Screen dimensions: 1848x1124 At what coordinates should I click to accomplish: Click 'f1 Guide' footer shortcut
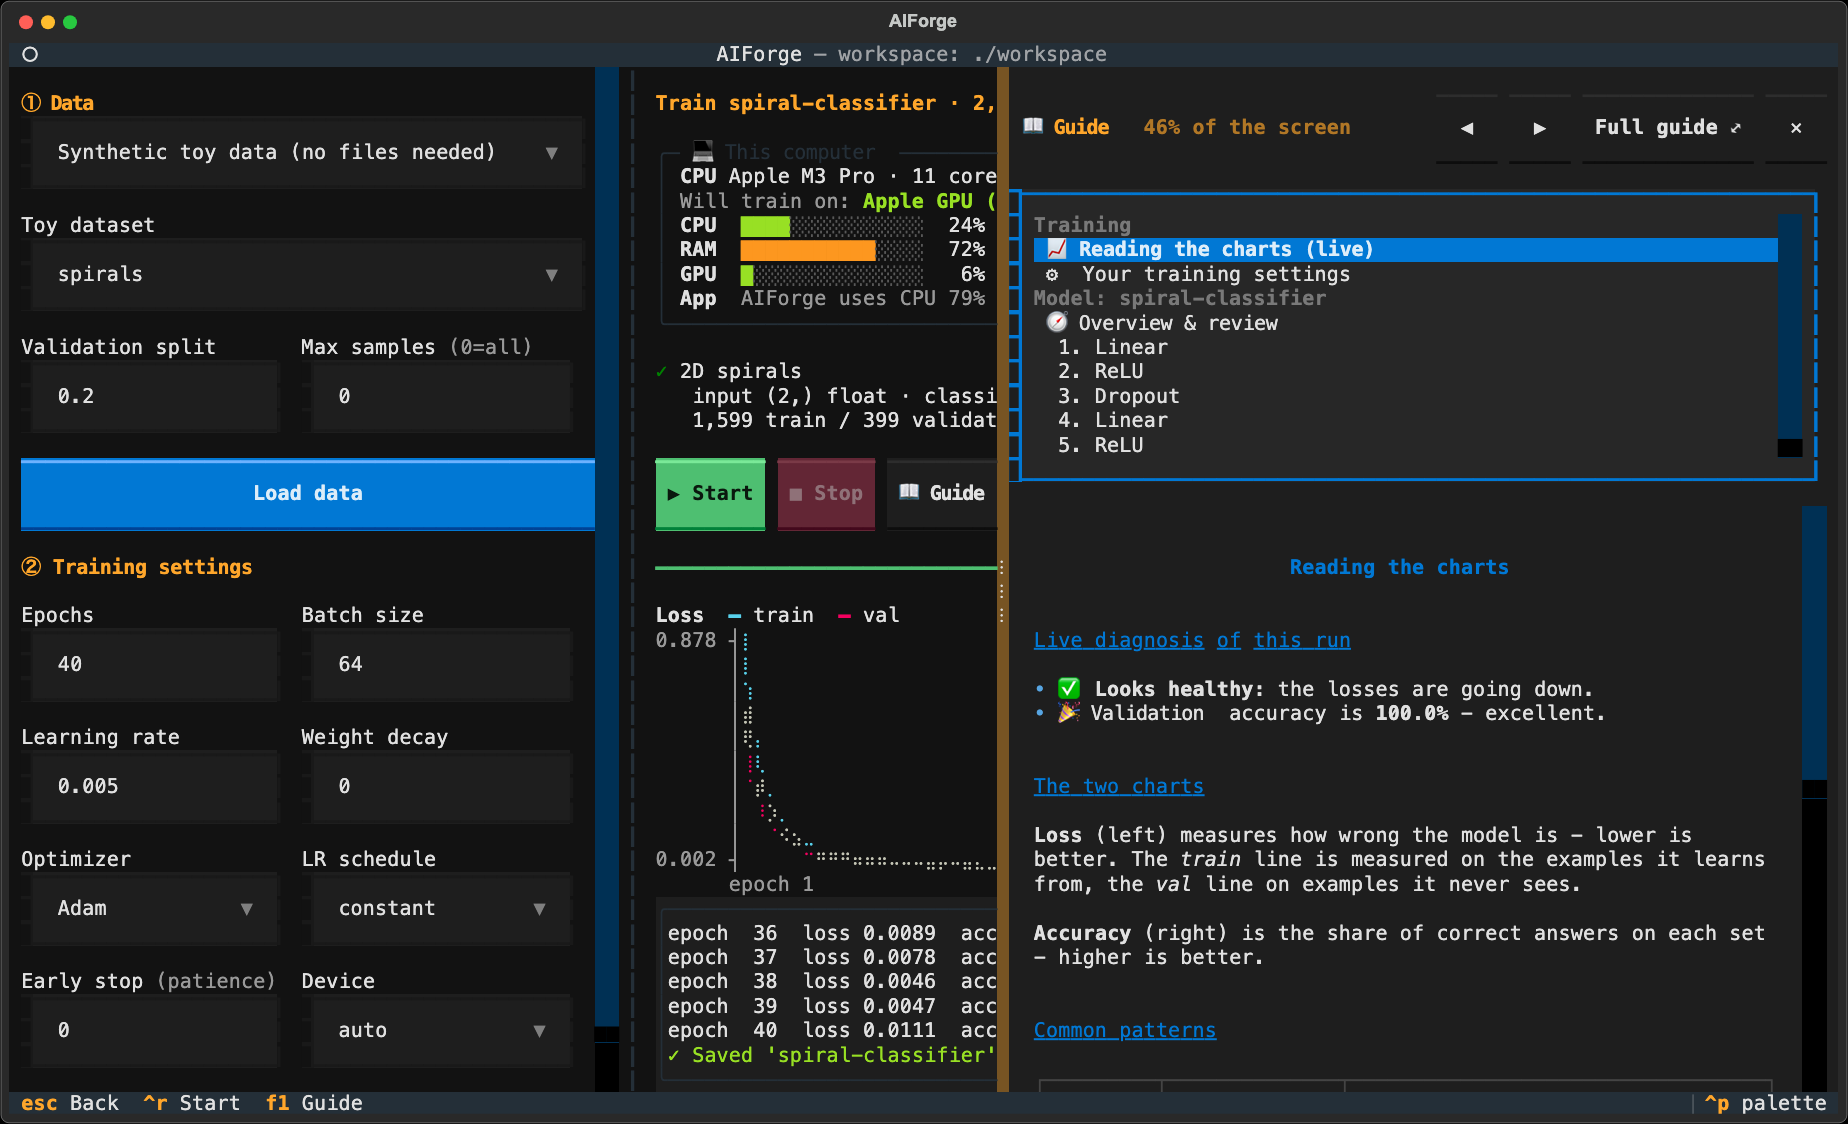pos(314,1103)
